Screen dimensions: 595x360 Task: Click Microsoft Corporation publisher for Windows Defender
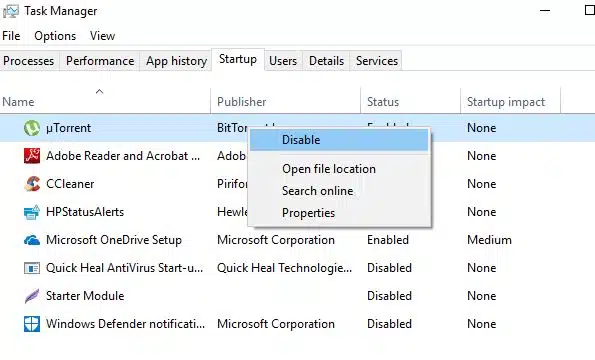(x=276, y=324)
